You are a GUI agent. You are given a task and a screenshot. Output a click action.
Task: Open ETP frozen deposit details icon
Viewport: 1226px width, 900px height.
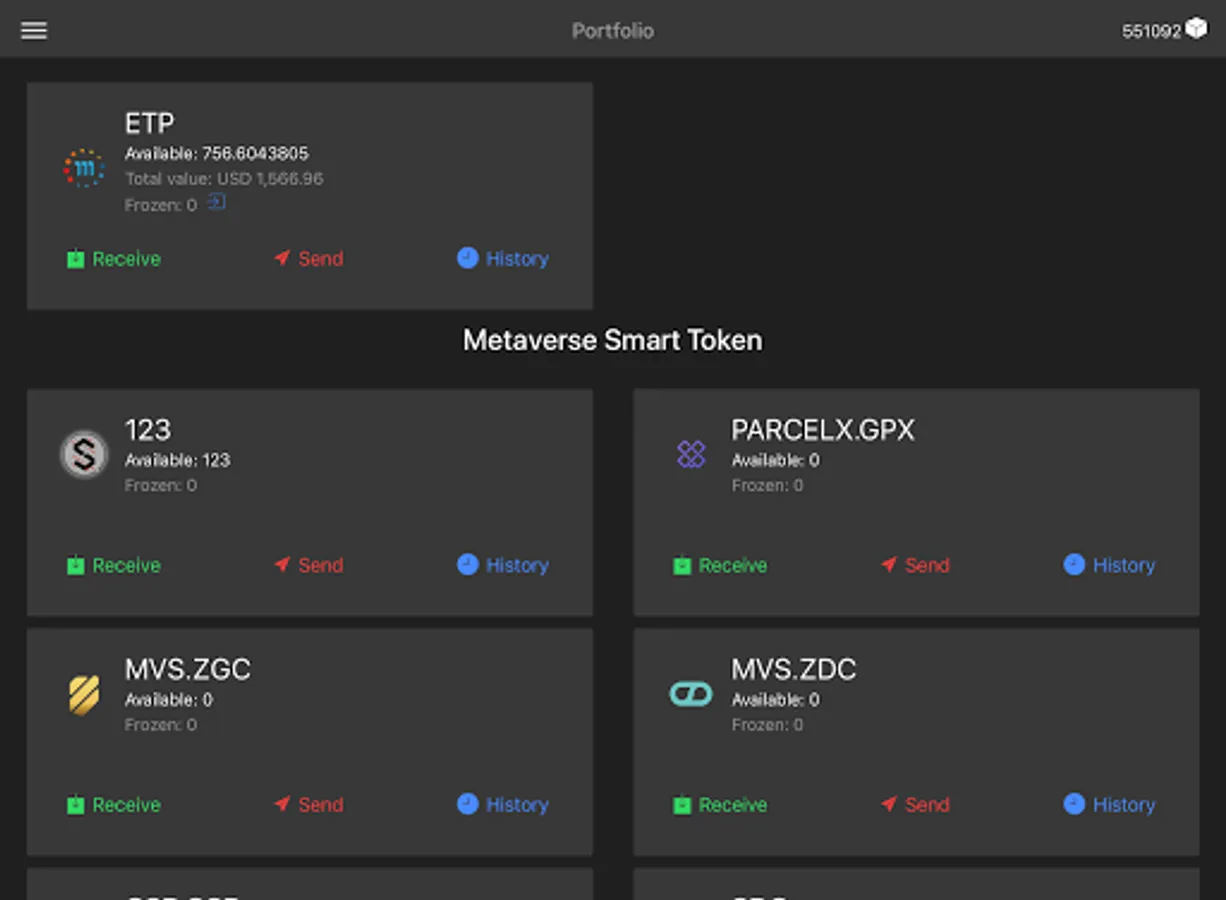[x=216, y=203]
